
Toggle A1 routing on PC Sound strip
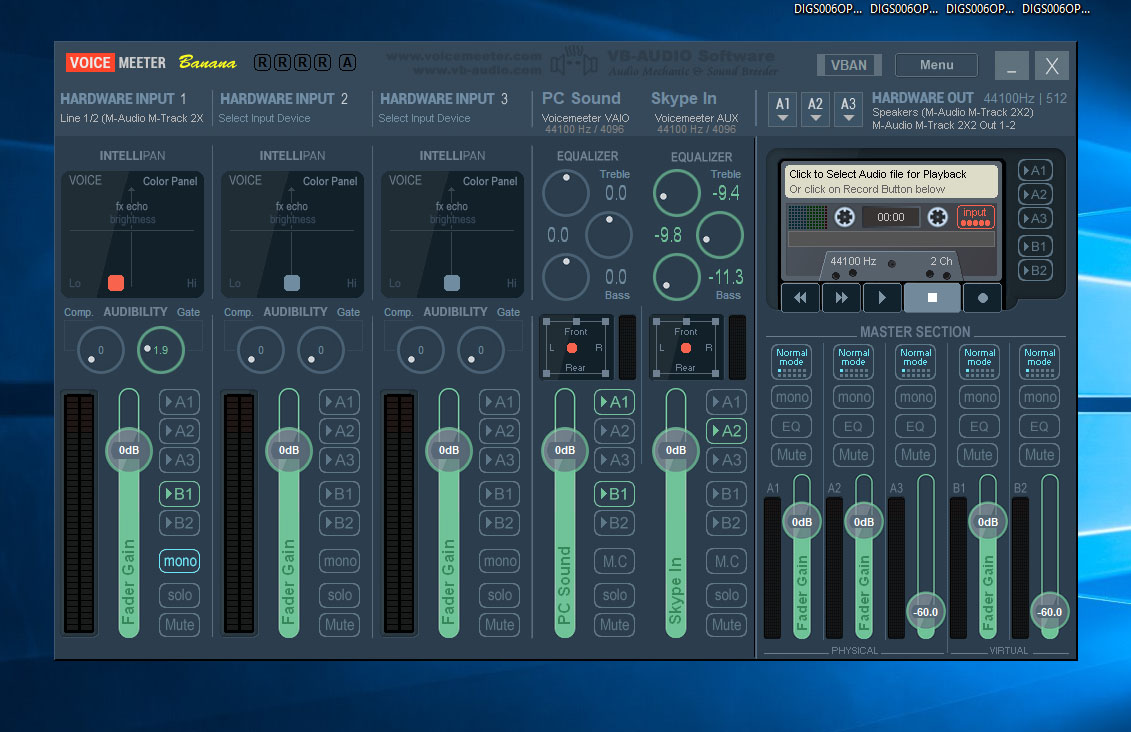click(x=614, y=402)
